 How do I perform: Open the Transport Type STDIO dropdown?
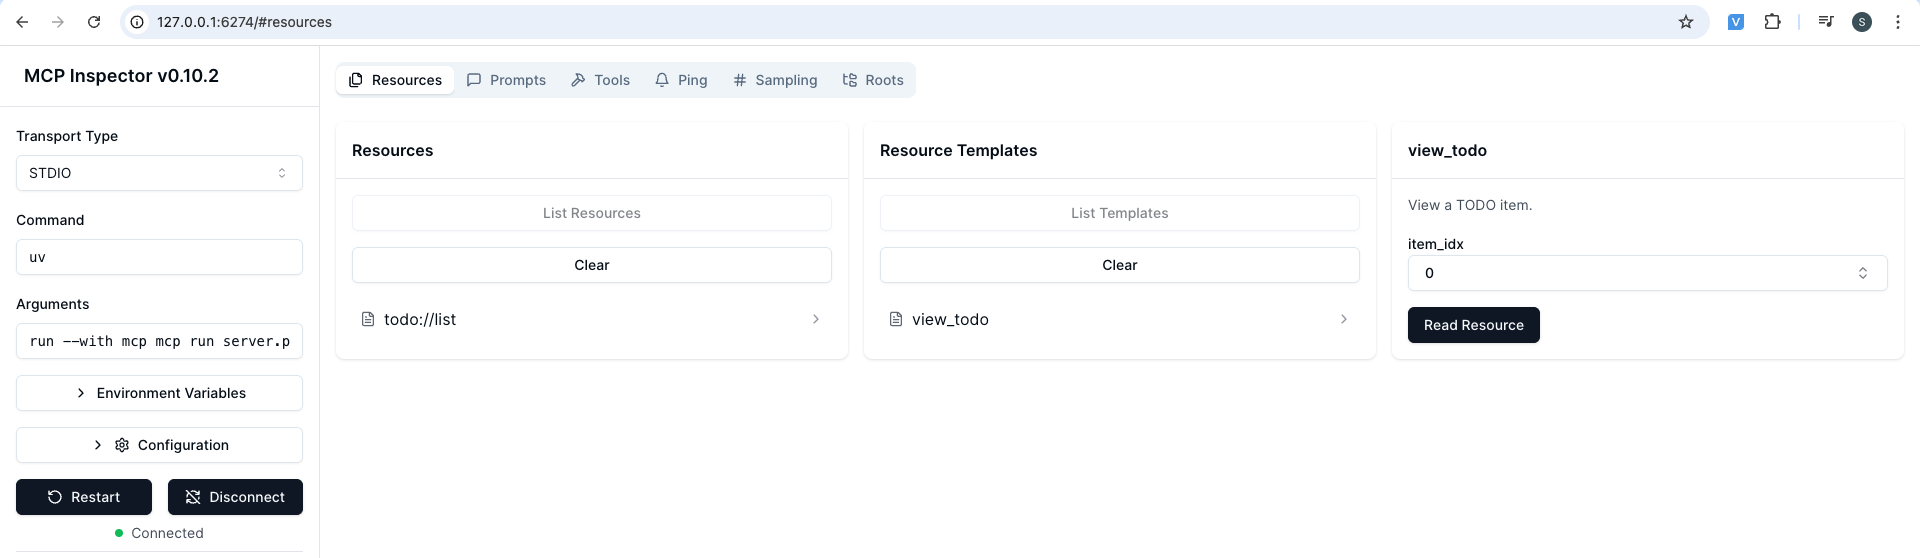pyautogui.click(x=159, y=173)
